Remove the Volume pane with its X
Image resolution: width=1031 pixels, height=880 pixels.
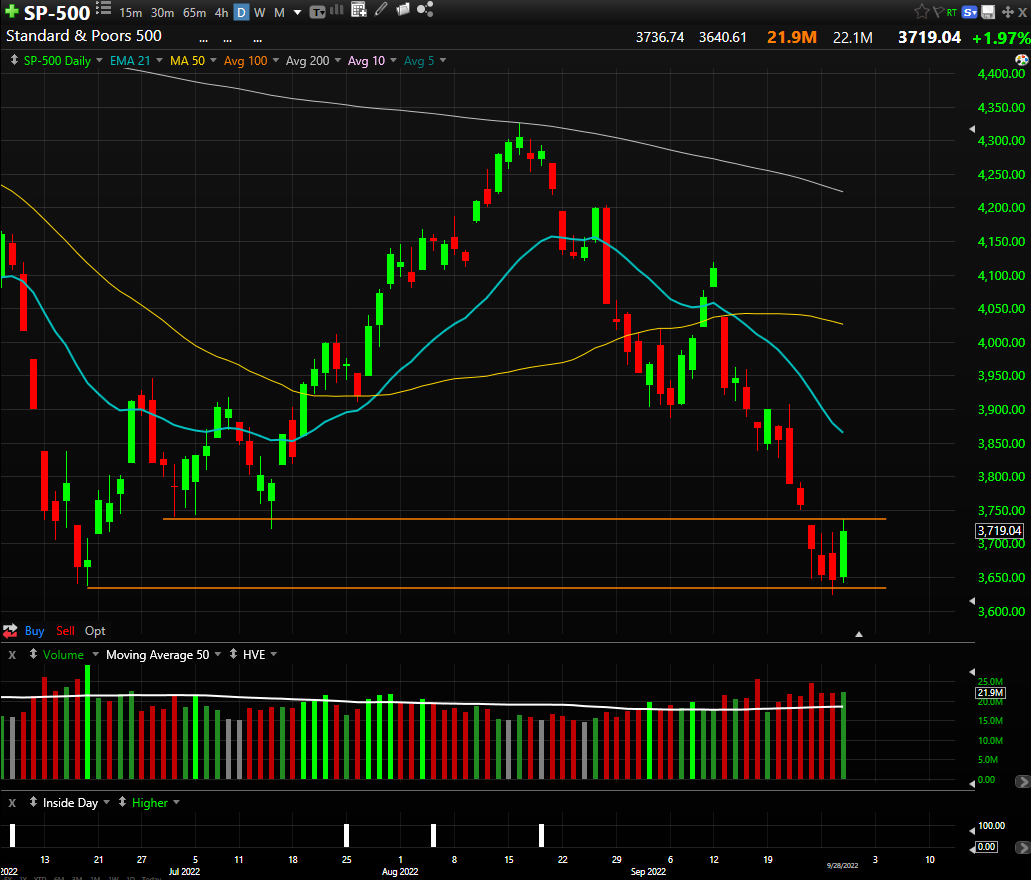coord(12,655)
